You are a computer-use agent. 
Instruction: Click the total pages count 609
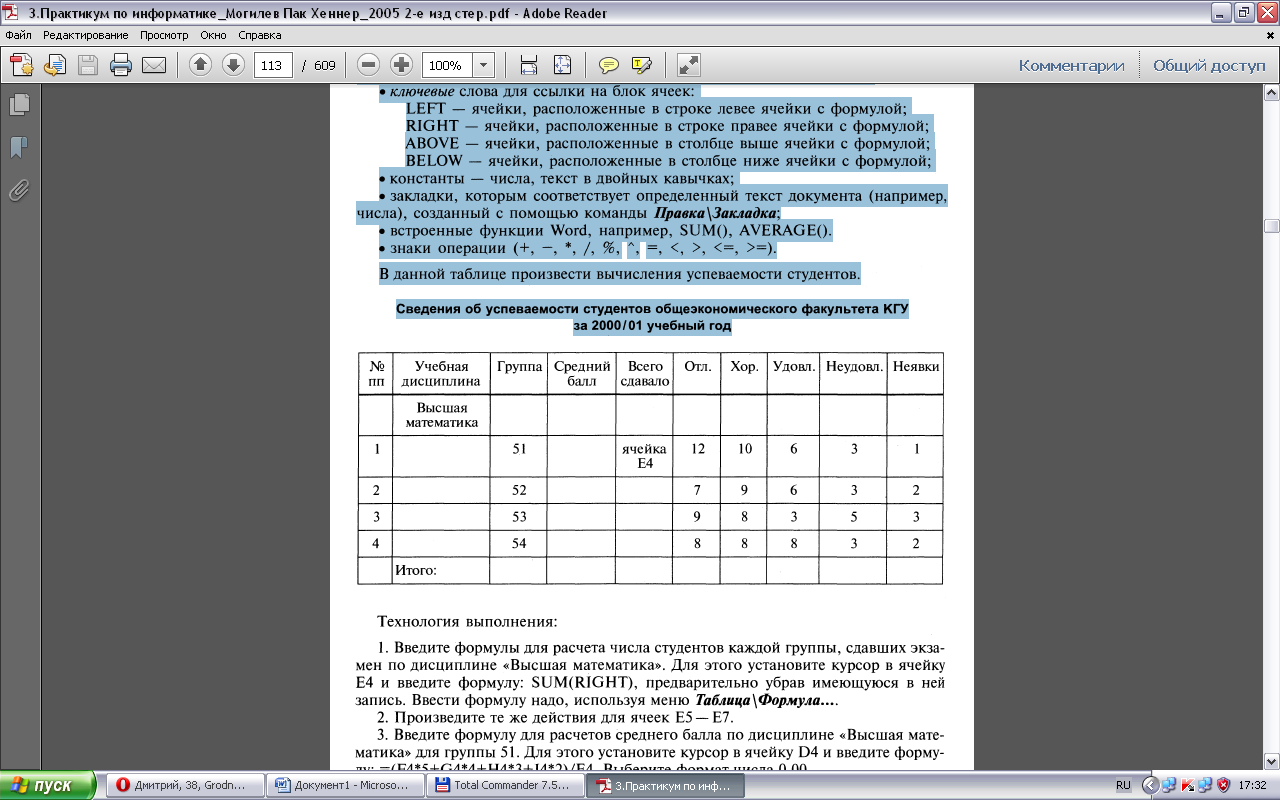click(325, 66)
